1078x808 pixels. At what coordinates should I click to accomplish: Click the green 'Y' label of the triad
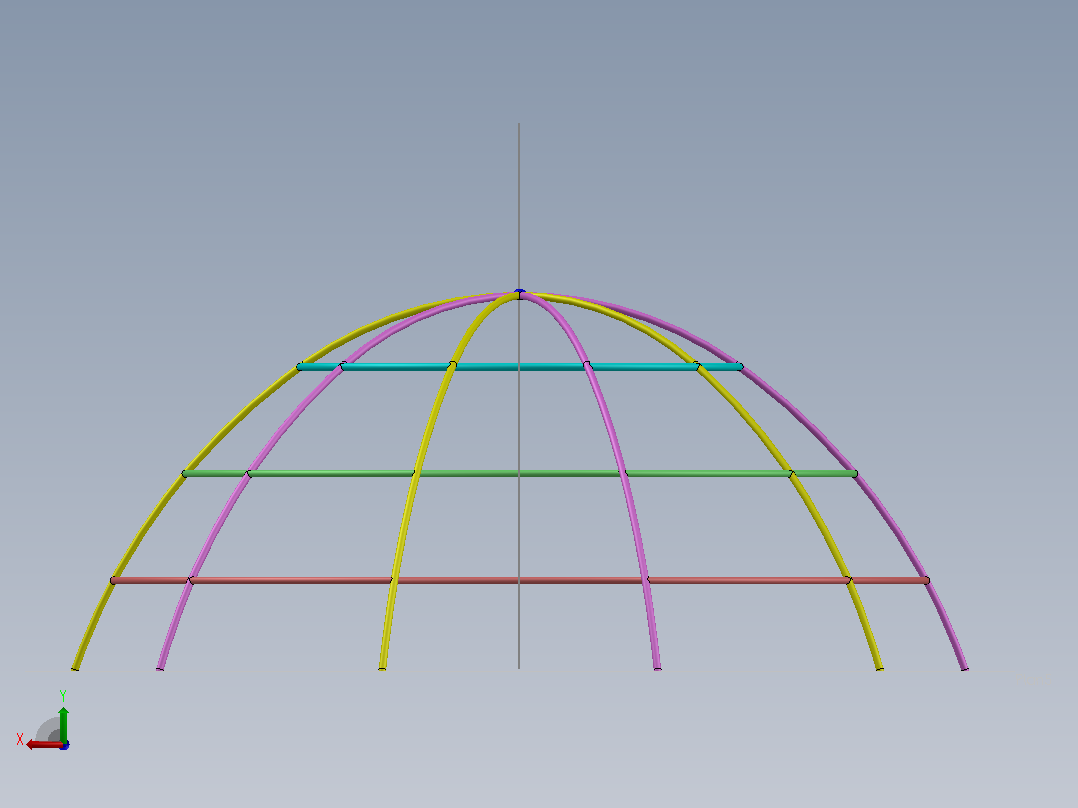point(63,696)
